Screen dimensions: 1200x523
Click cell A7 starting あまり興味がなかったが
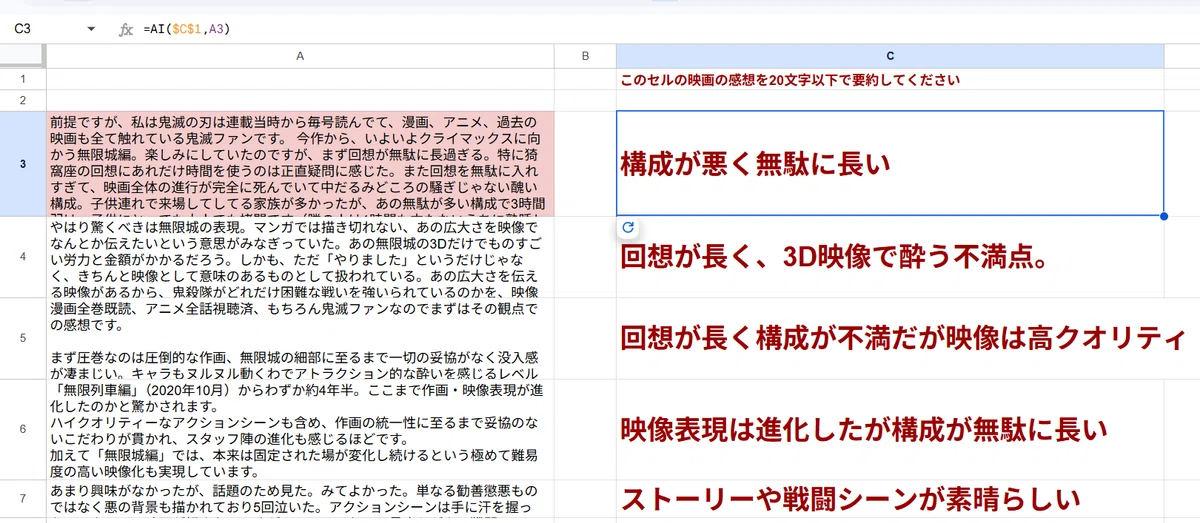pyautogui.click(x=300, y=500)
